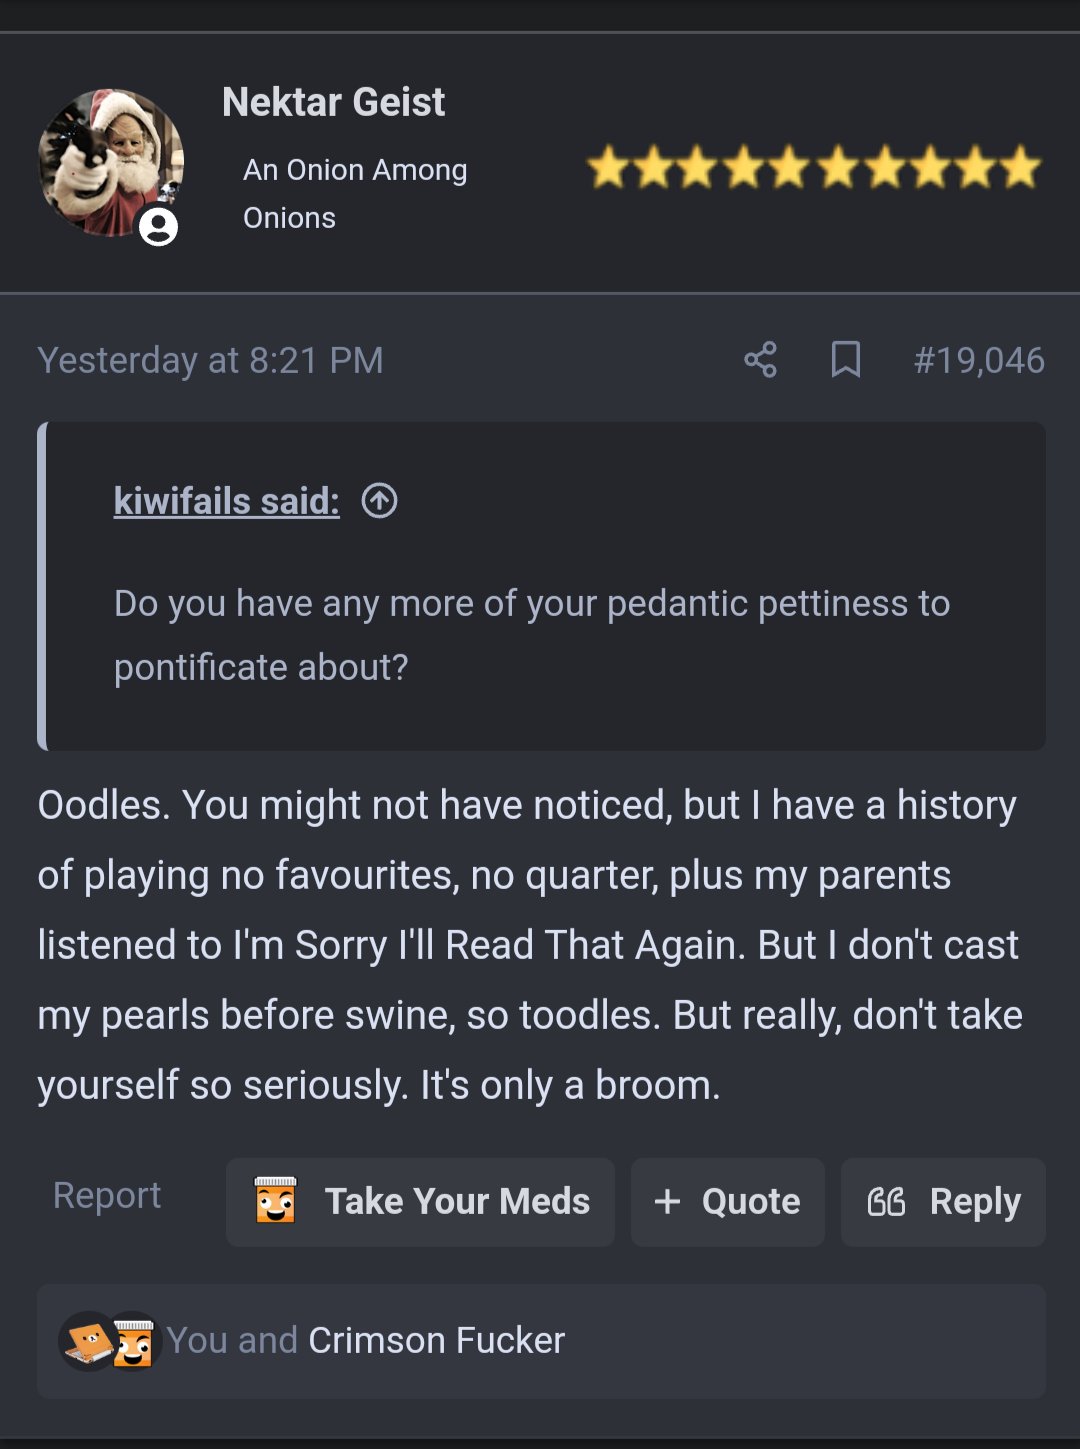This screenshot has width=1080, height=1449.
Task: Show the reactions list with You and
Action: pos(232,1341)
